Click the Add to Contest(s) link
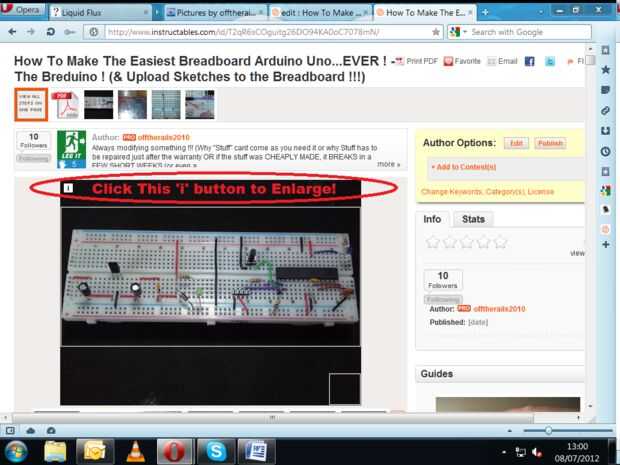Image resolution: width=620 pixels, height=465 pixels. pos(464,167)
